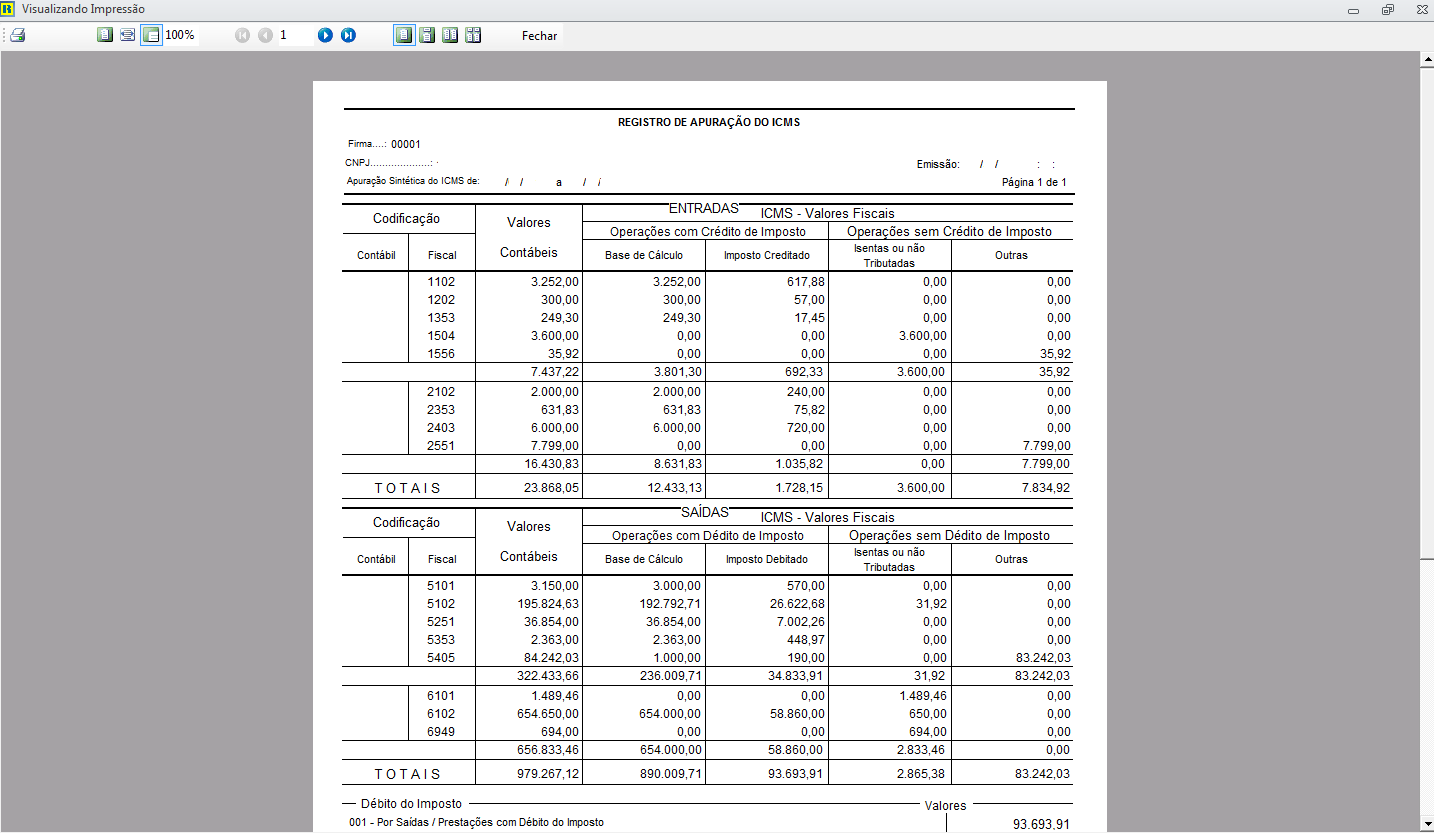Select single page view layout
The image size is (1434, 833).
click(x=404, y=35)
